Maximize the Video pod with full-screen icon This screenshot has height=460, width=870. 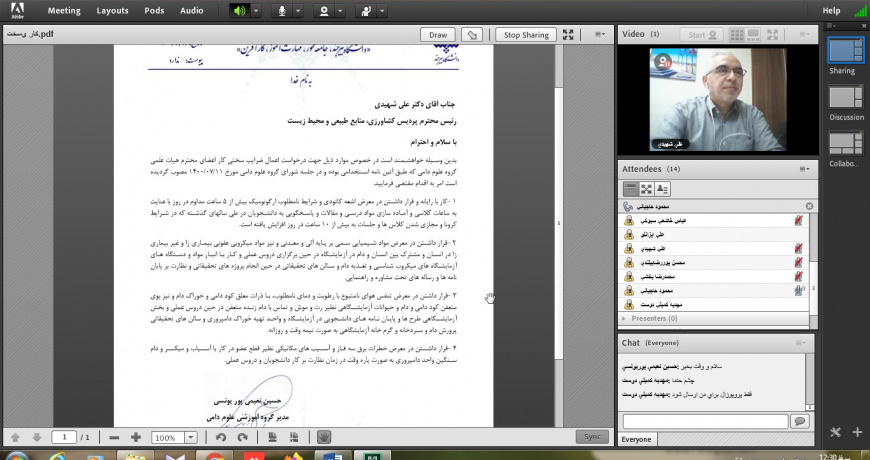[772, 34]
